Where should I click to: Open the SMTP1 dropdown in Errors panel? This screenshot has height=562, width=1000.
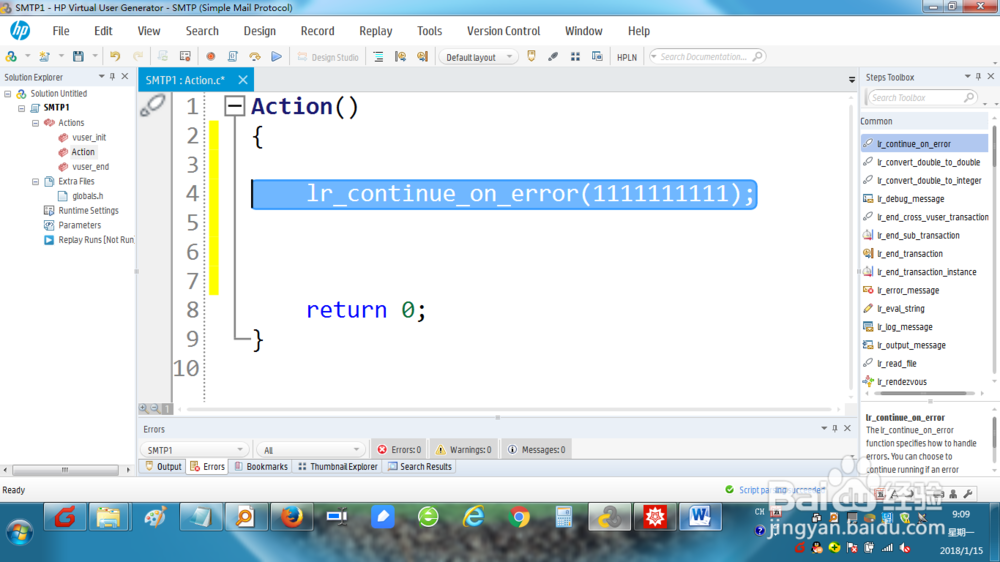coord(193,450)
